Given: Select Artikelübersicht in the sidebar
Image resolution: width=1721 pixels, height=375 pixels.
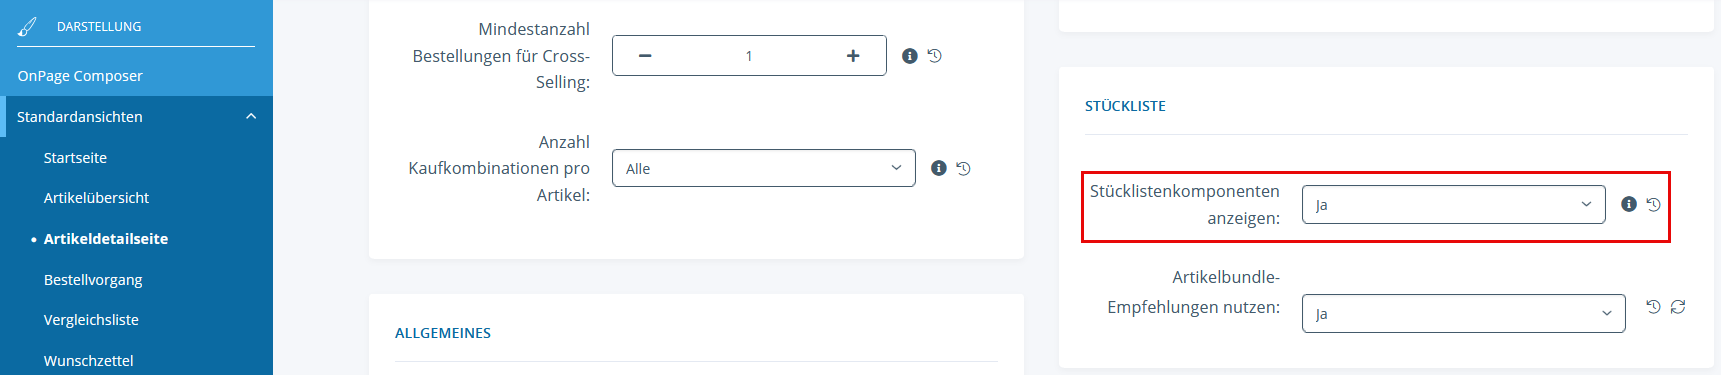Looking at the screenshot, I should (96, 198).
